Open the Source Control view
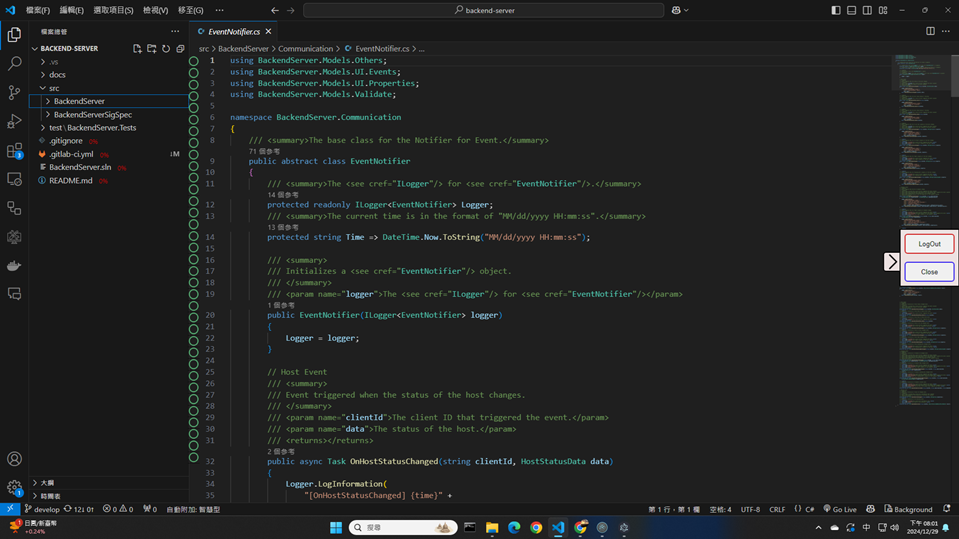 (x=14, y=92)
